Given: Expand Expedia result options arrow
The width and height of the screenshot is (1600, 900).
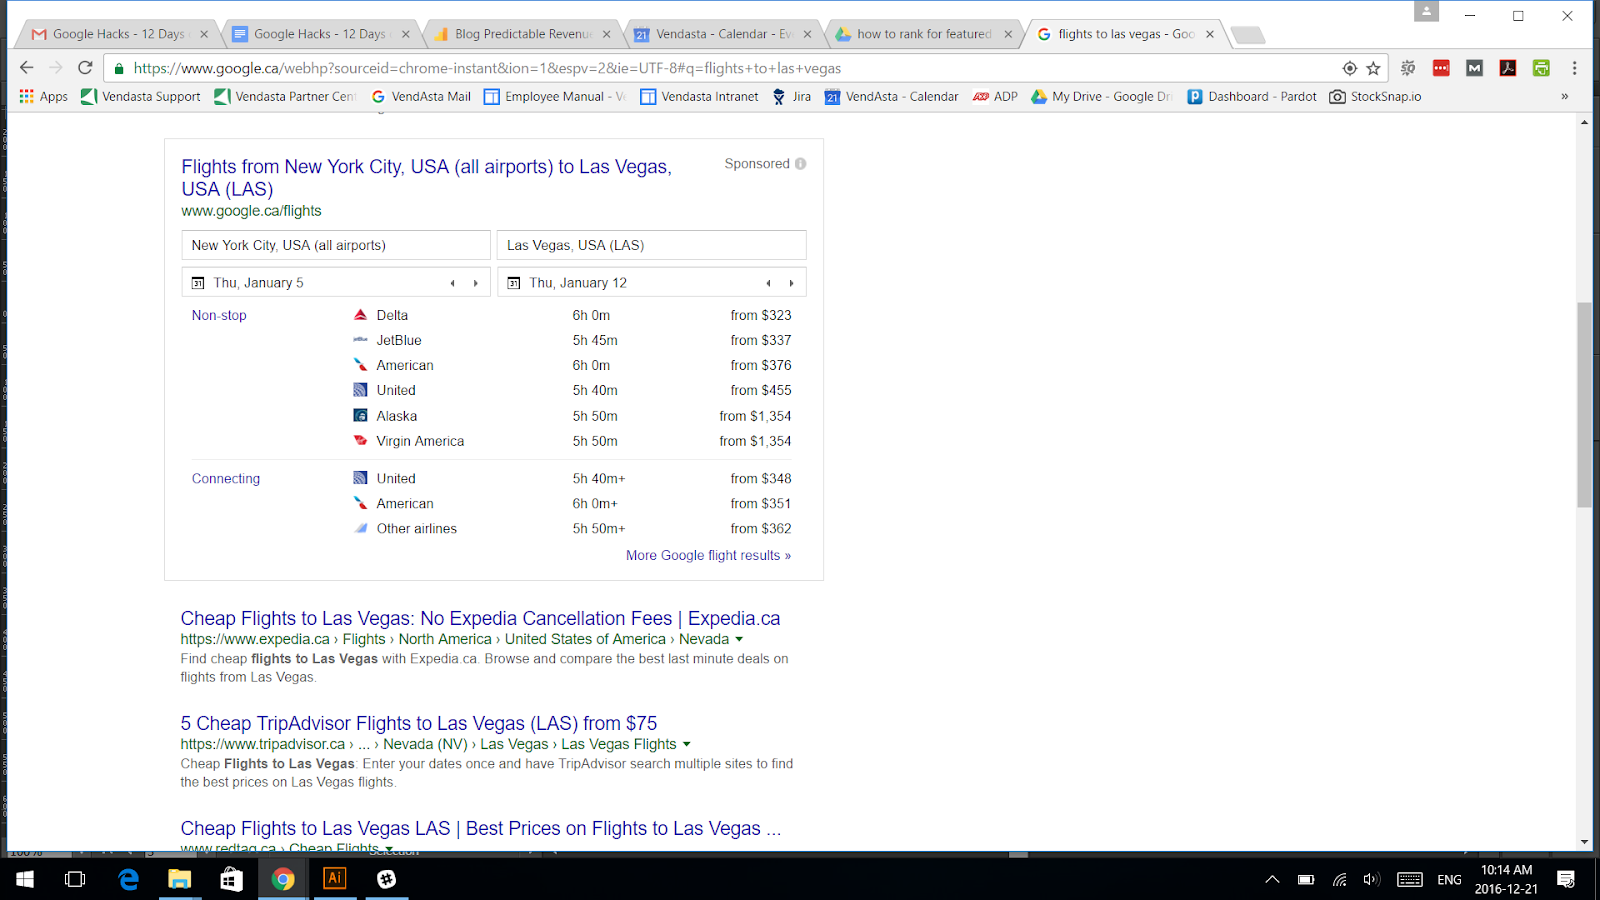Looking at the screenshot, I should (x=739, y=639).
